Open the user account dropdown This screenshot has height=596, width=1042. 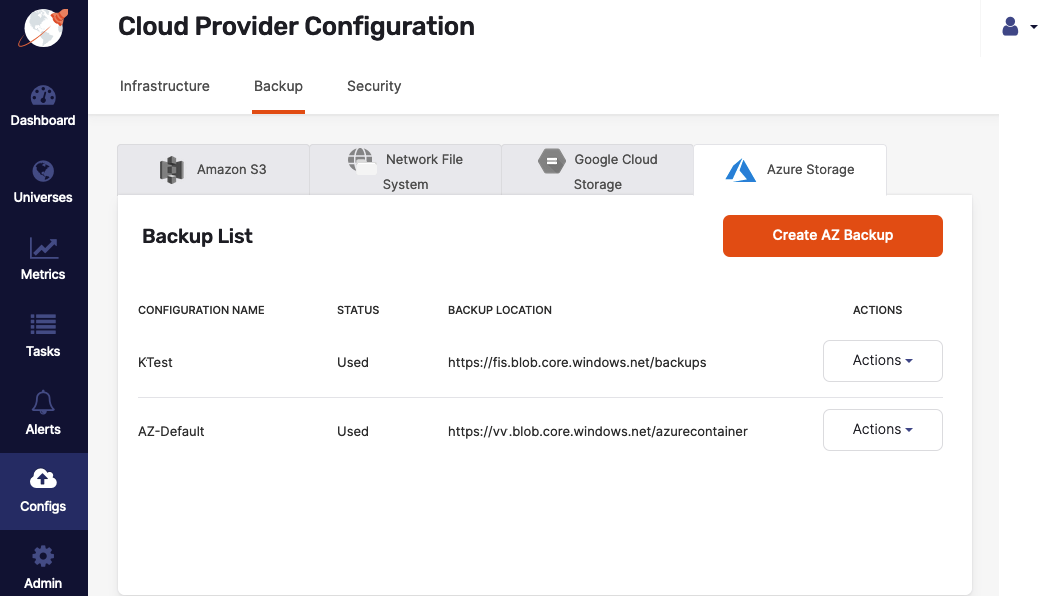coord(1016,26)
